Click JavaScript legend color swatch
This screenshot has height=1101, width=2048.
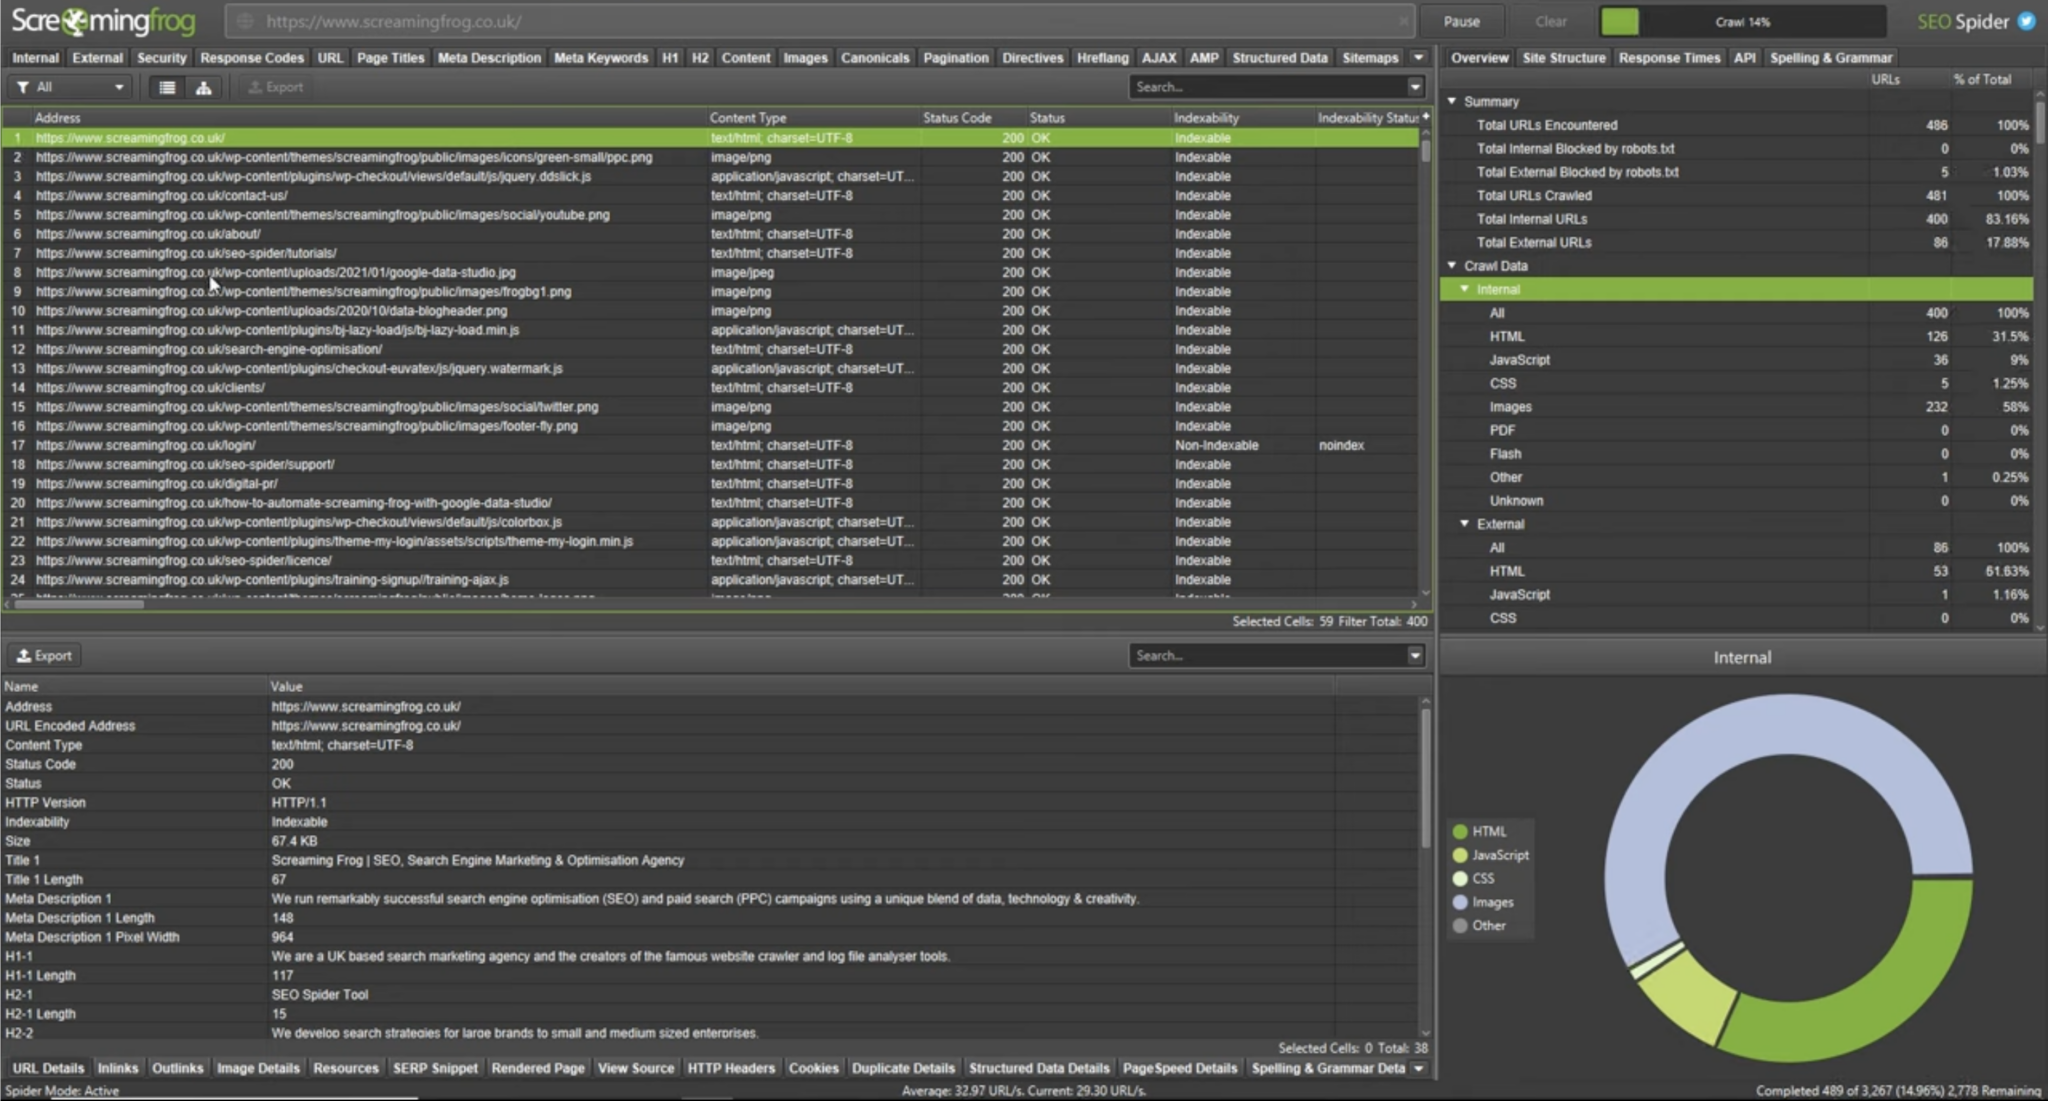coord(1460,855)
